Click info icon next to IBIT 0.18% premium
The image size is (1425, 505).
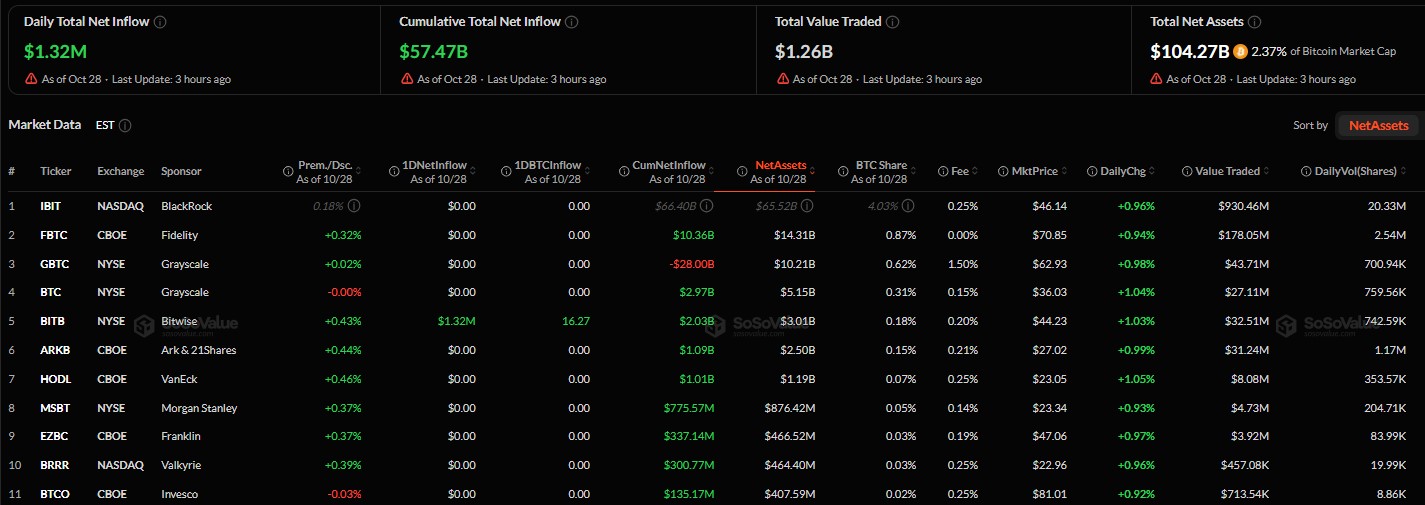[x=354, y=206]
